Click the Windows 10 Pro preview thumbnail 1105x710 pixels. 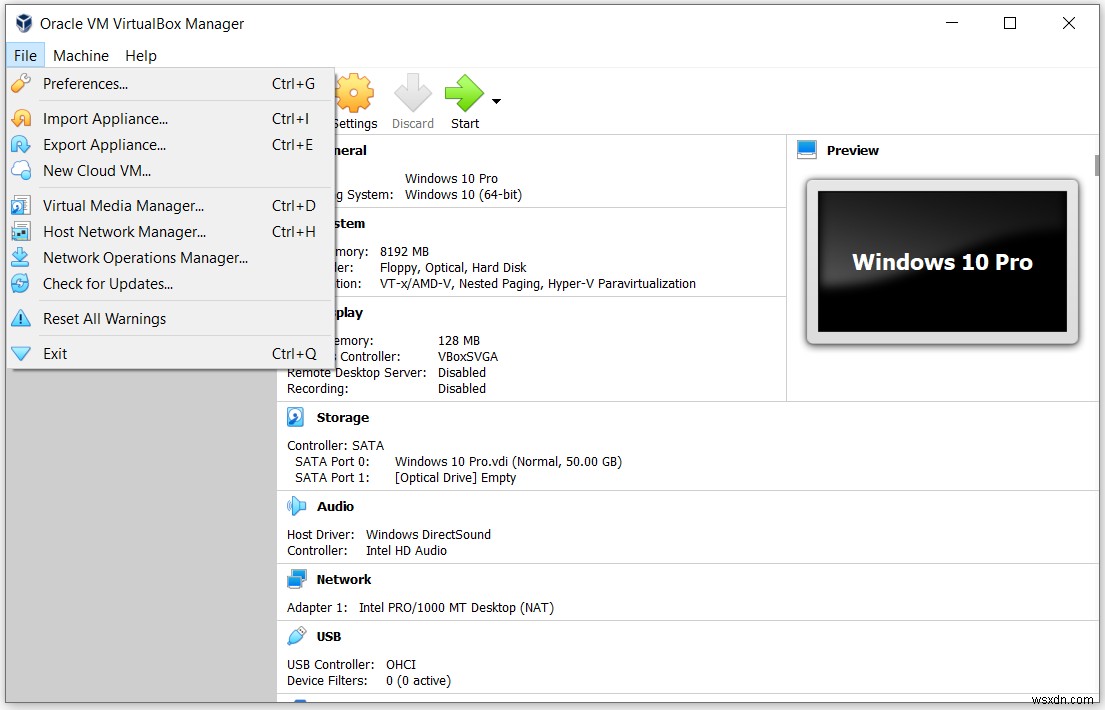click(941, 262)
